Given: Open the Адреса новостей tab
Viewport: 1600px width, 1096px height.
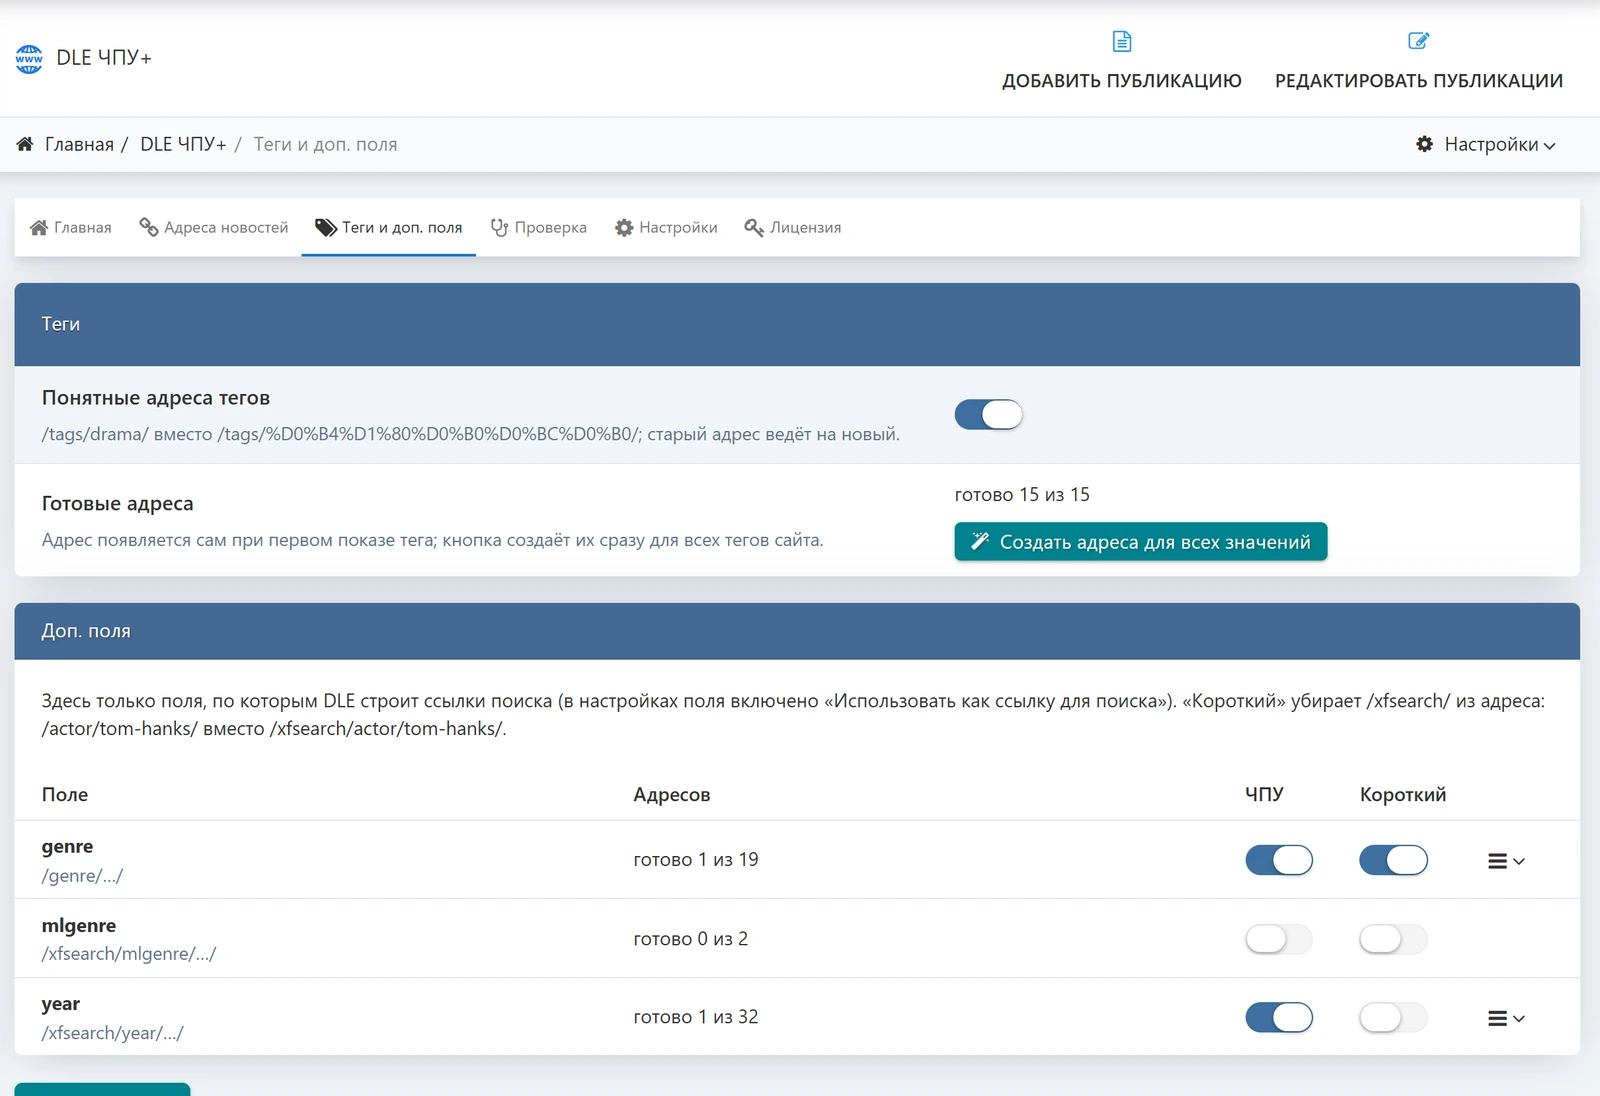Looking at the screenshot, I should (214, 227).
